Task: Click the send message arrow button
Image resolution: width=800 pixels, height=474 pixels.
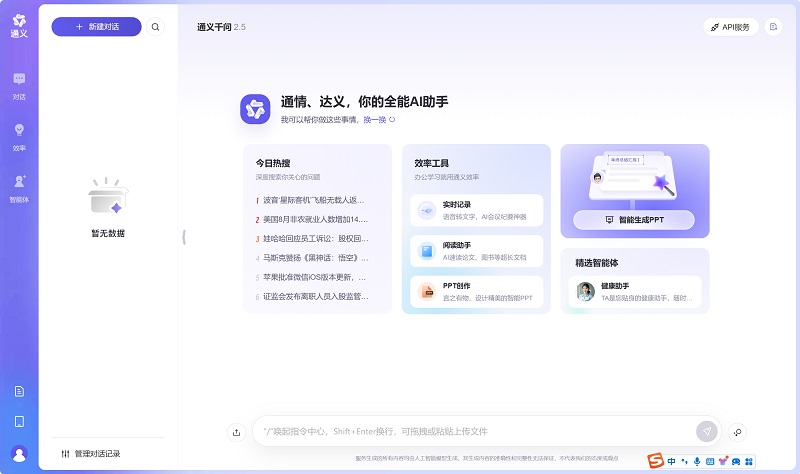Action: click(707, 431)
